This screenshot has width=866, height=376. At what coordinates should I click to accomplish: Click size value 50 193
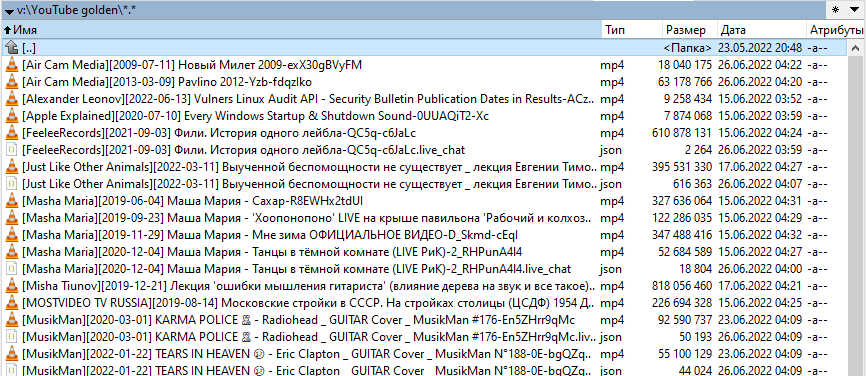point(695,337)
